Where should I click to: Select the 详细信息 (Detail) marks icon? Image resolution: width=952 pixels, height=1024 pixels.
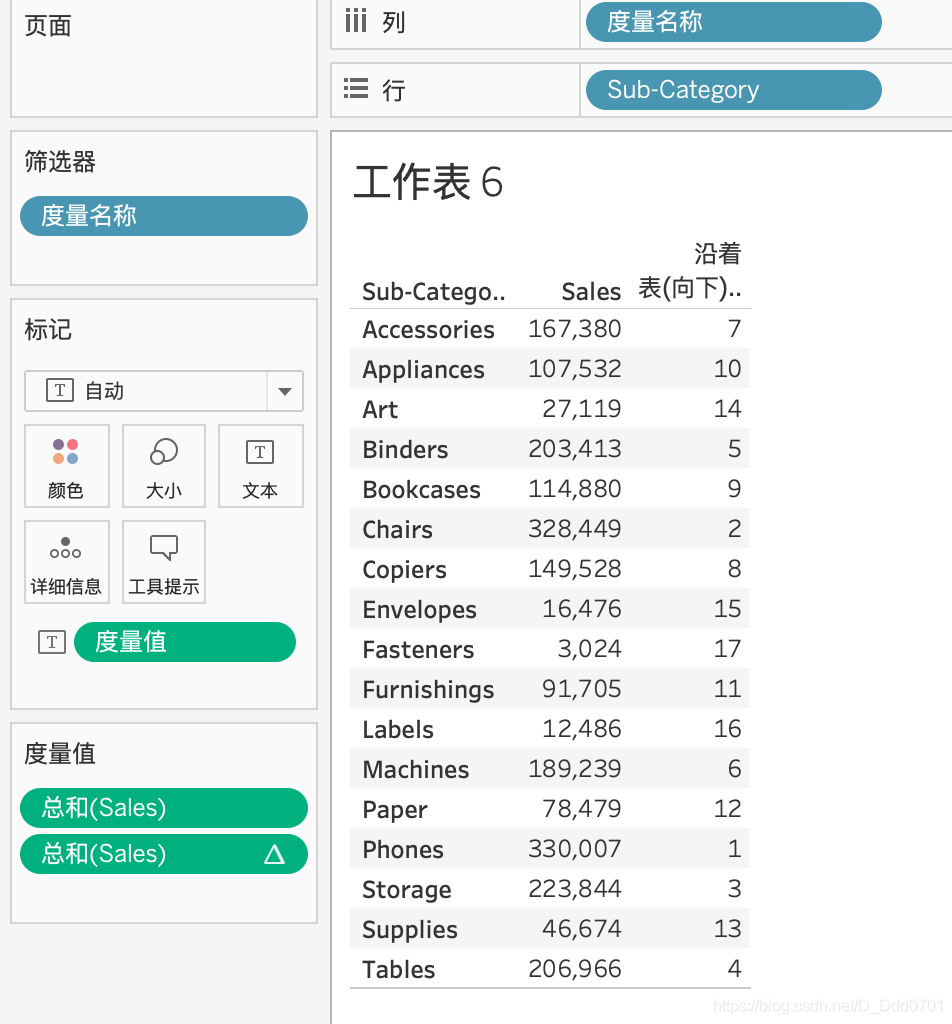tap(66, 561)
